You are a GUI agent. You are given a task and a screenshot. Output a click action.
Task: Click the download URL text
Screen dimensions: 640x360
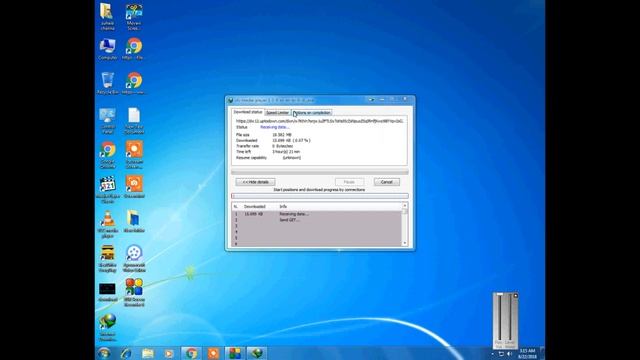click(x=320, y=121)
